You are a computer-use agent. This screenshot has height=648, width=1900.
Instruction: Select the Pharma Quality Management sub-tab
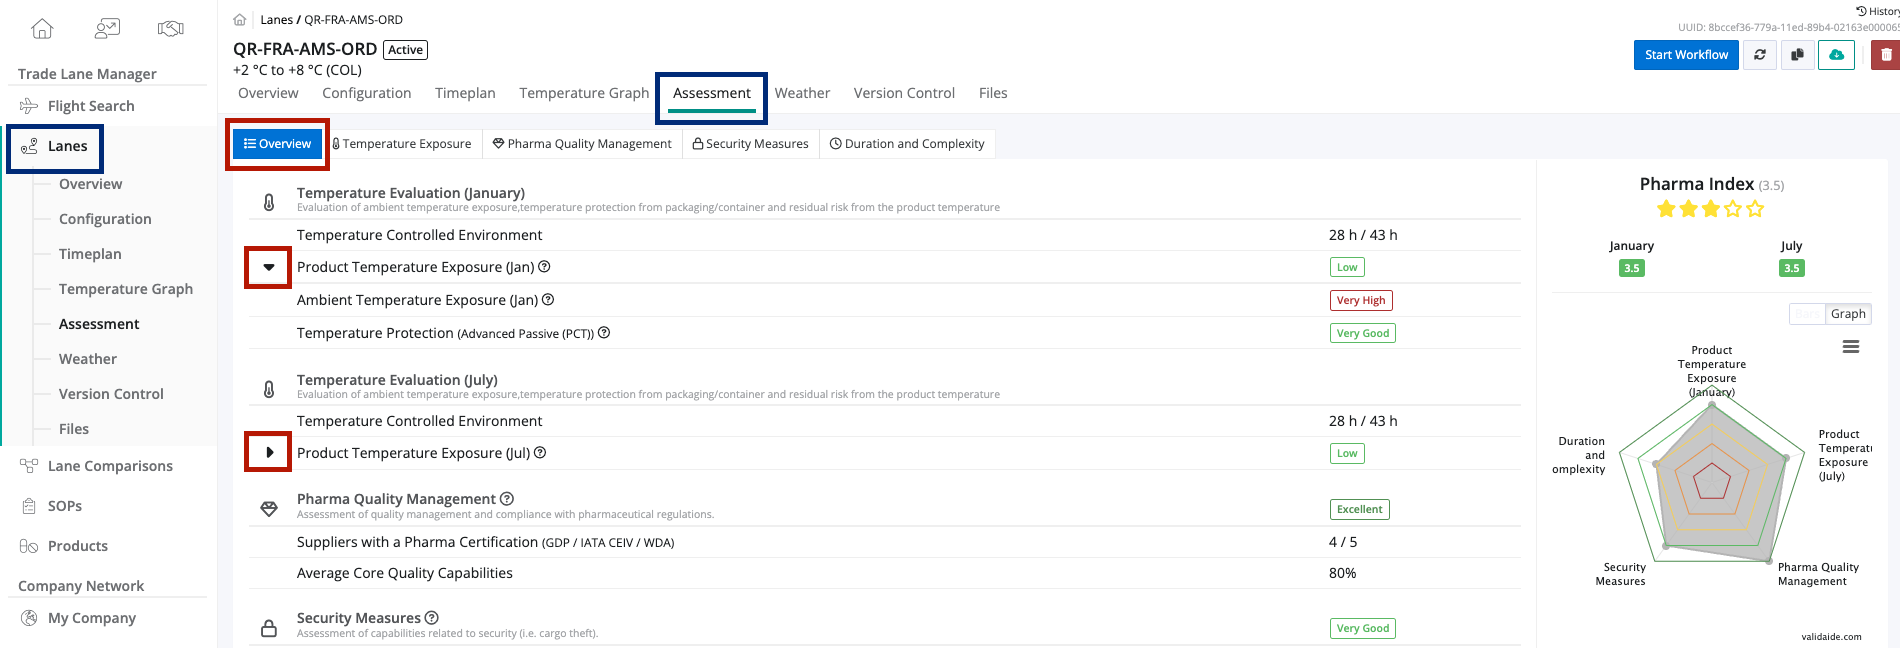pyautogui.click(x=582, y=144)
